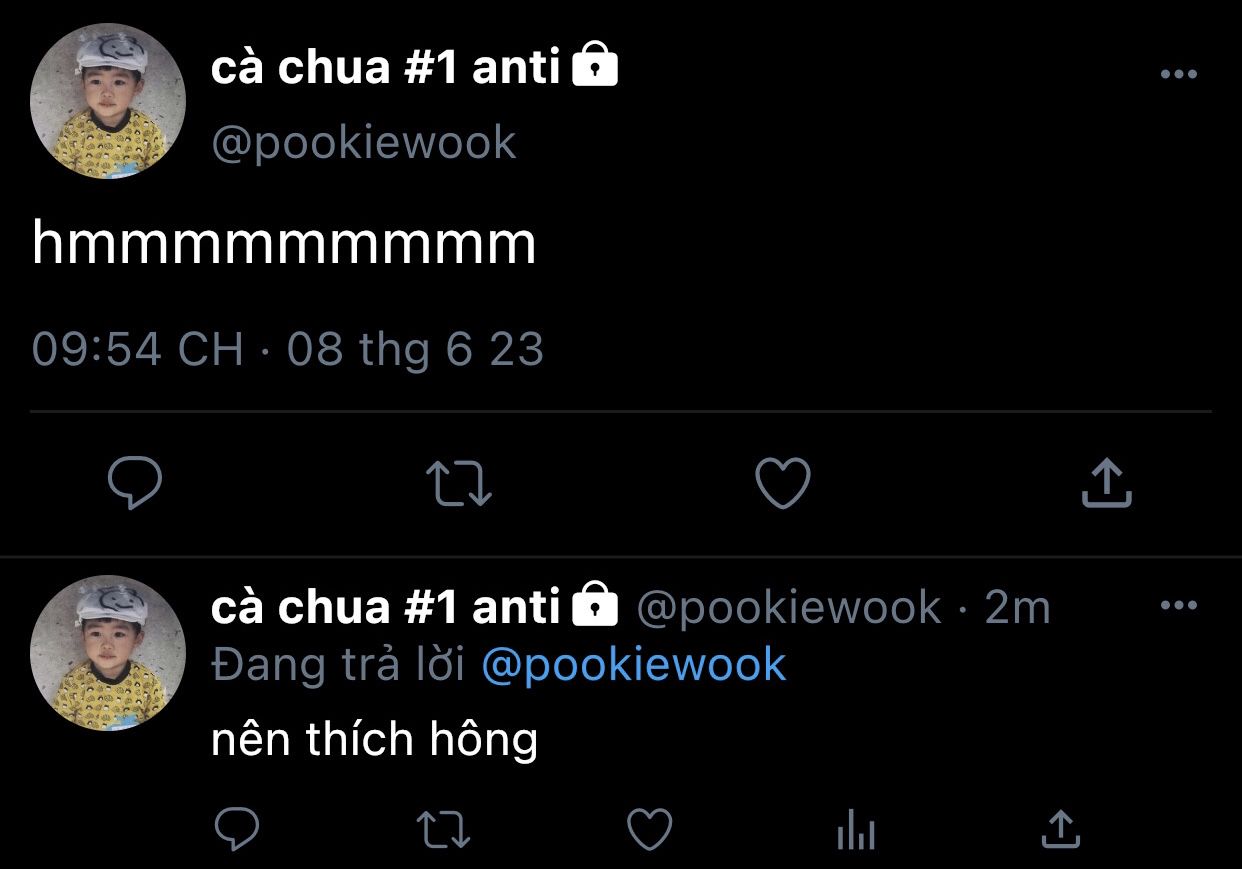This screenshot has width=1242, height=869.
Task: Share the reply tweet
Action: 1060,829
